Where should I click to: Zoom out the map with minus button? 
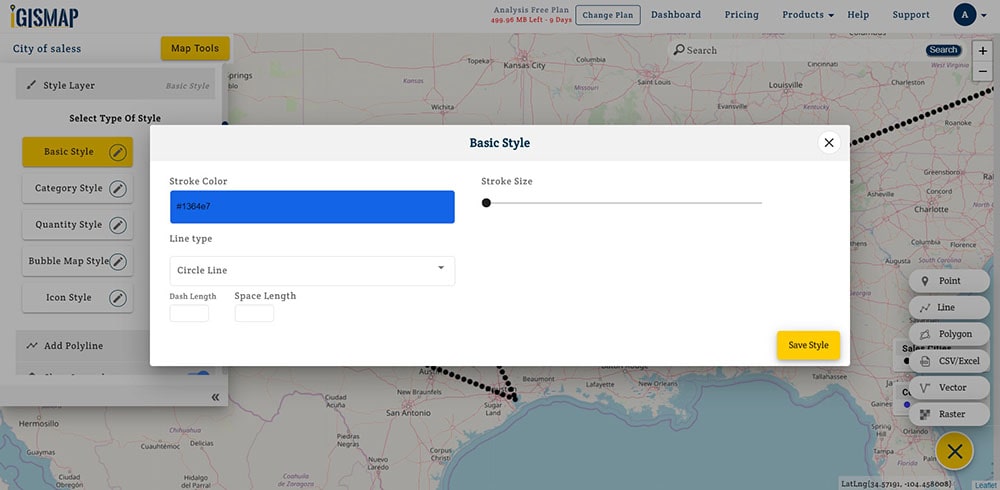[983, 71]
